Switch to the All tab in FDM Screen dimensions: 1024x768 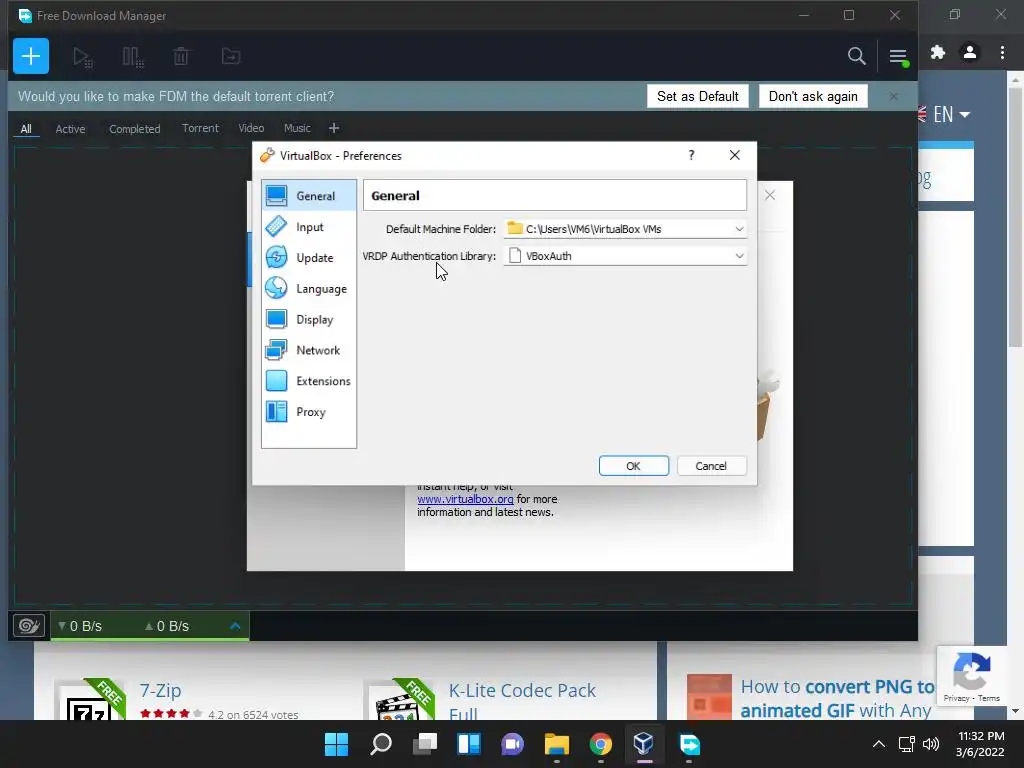26,129
